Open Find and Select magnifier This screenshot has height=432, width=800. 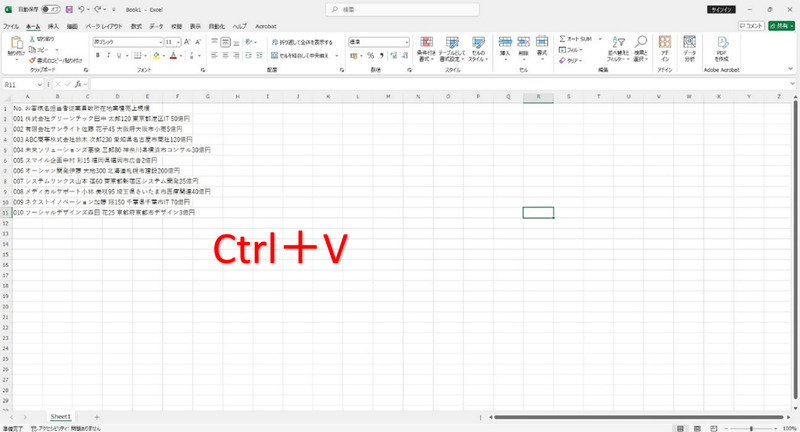pyautogui.click(x=641, y=49)
